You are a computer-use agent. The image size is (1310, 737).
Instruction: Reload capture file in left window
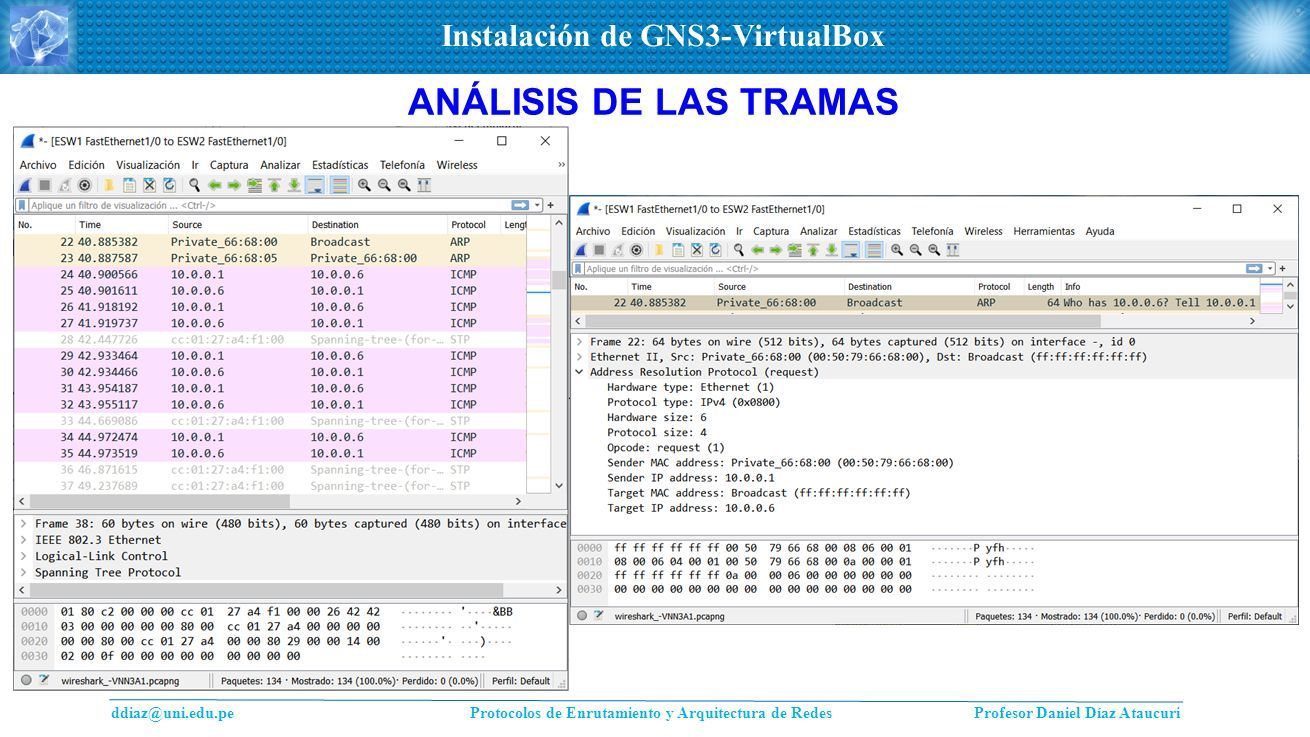[169, 185]
